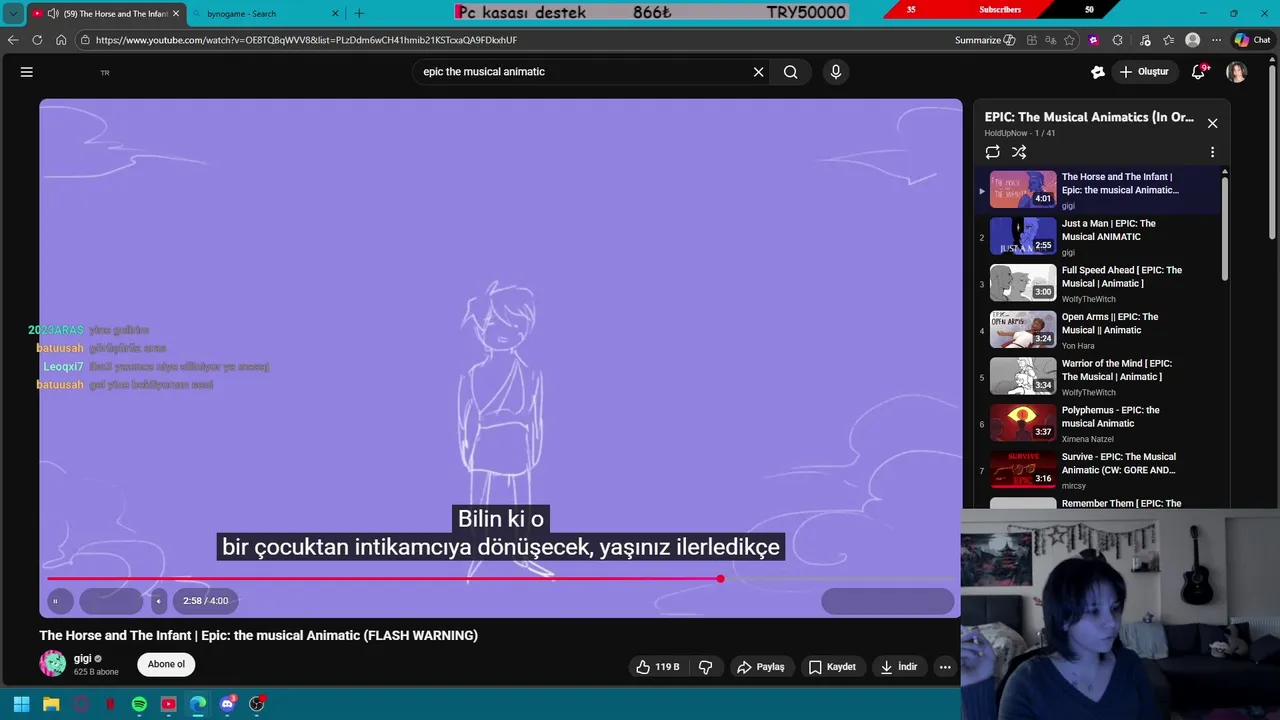Toggle playlist shuffle
The width and height of the screenshot is (1280, 720).
coord(1019,152)
